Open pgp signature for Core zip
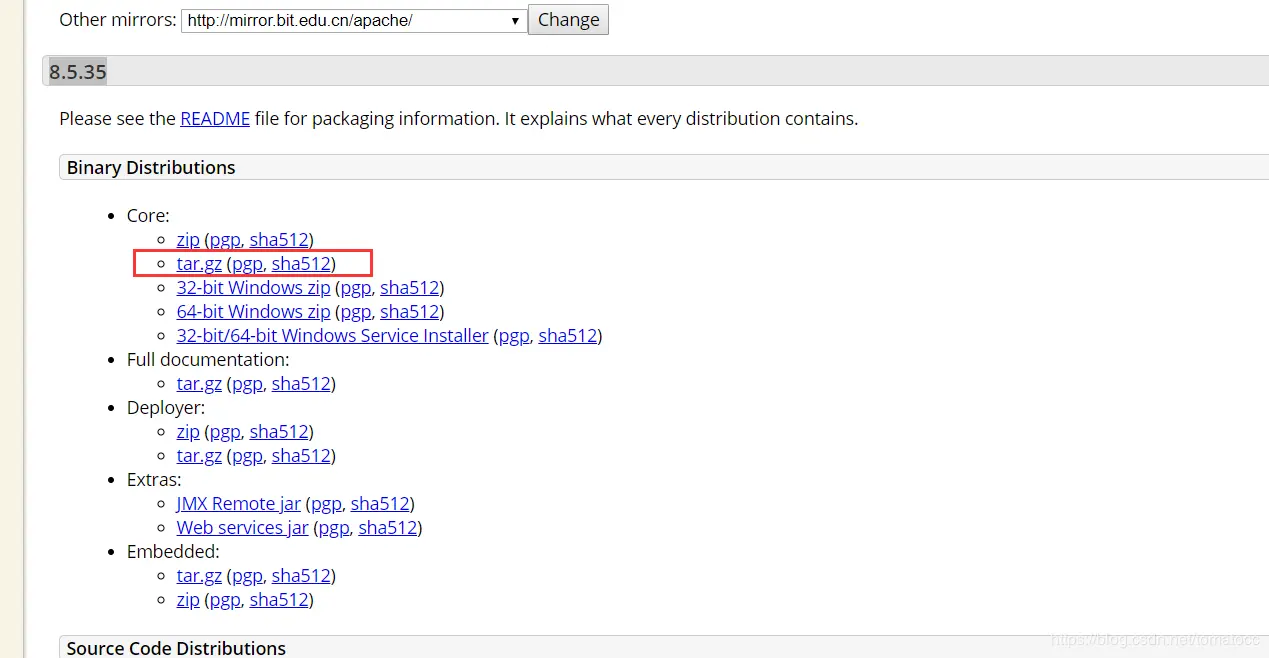 point(225,240)
